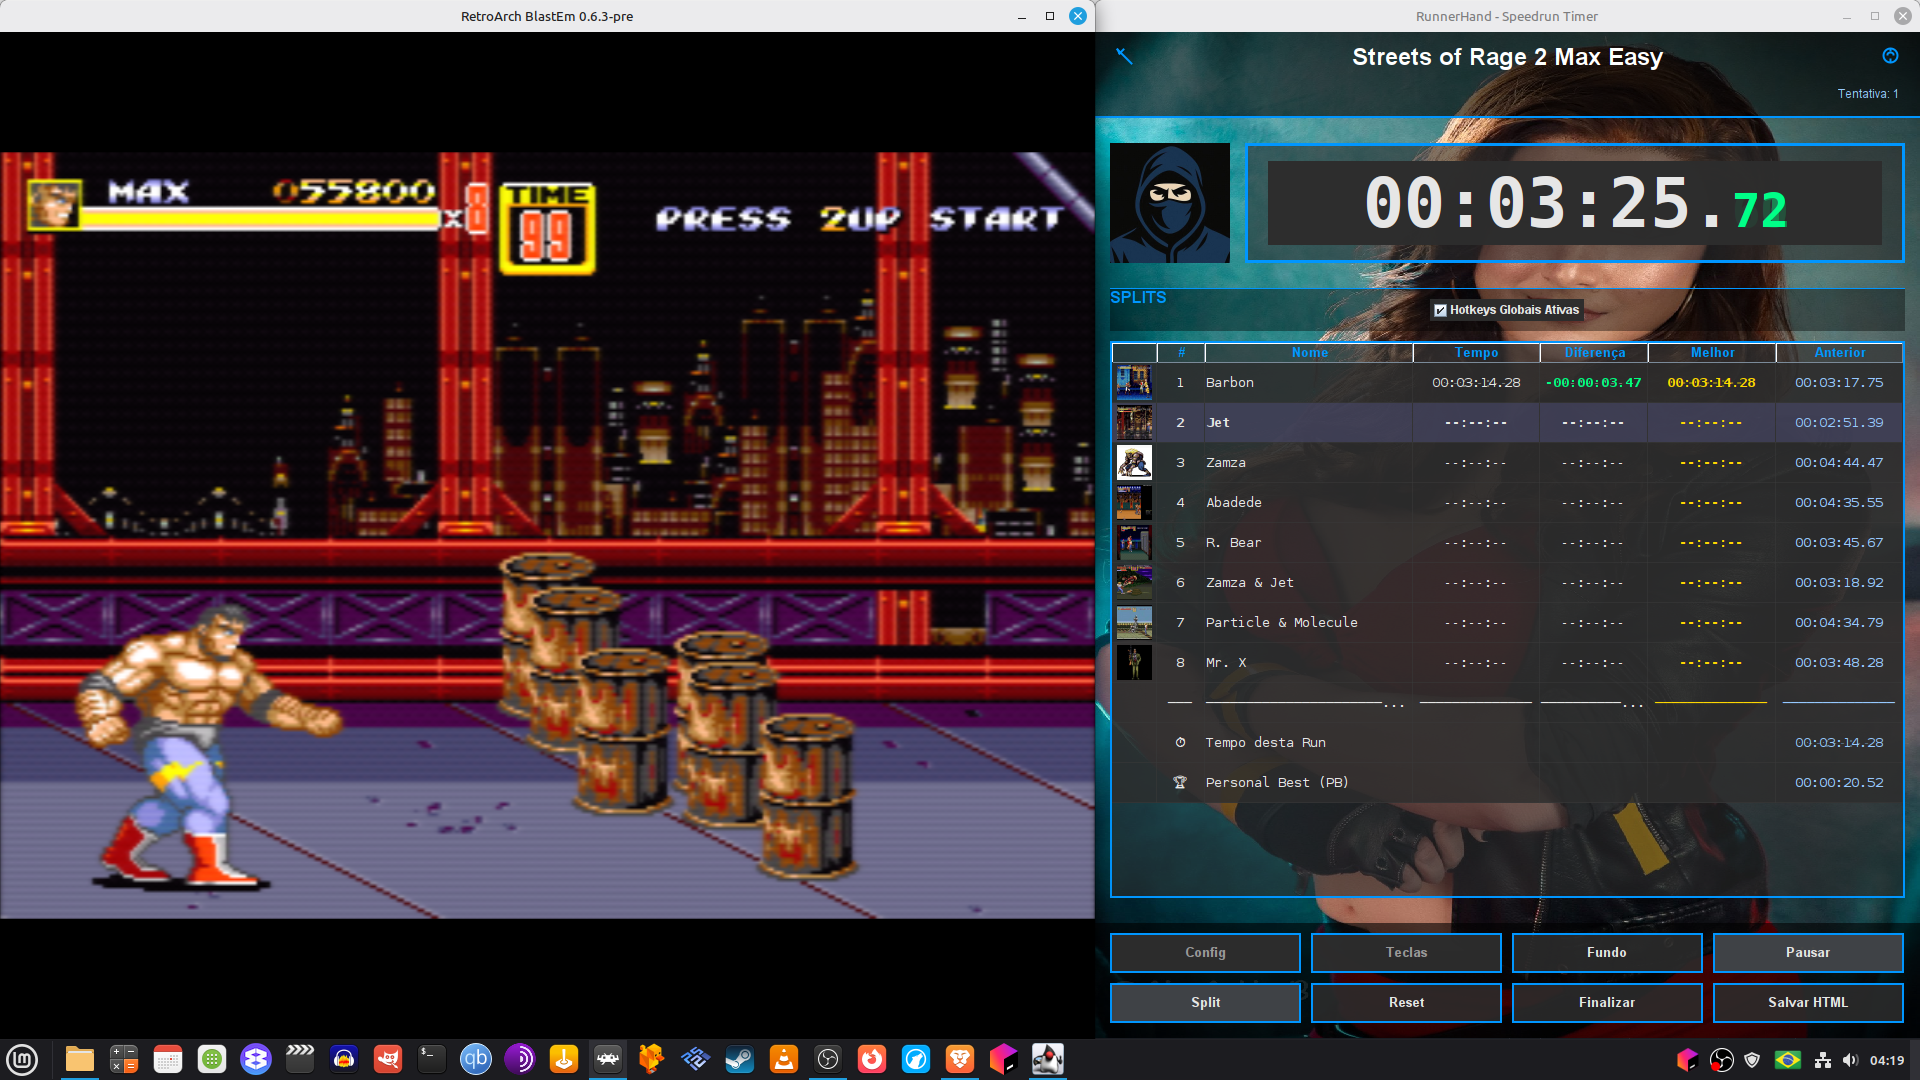This screenshot has width=1920, height=1080.
Task: Click the Zamza split thumbnail icon
Action: (1134, 463)
